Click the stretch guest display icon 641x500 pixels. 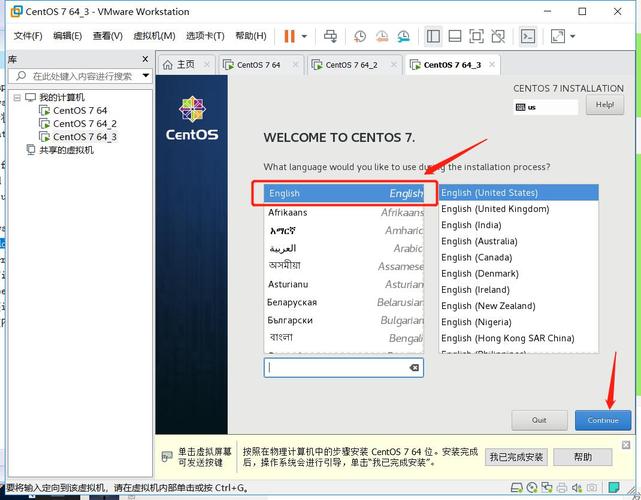[x=558, y=36]
